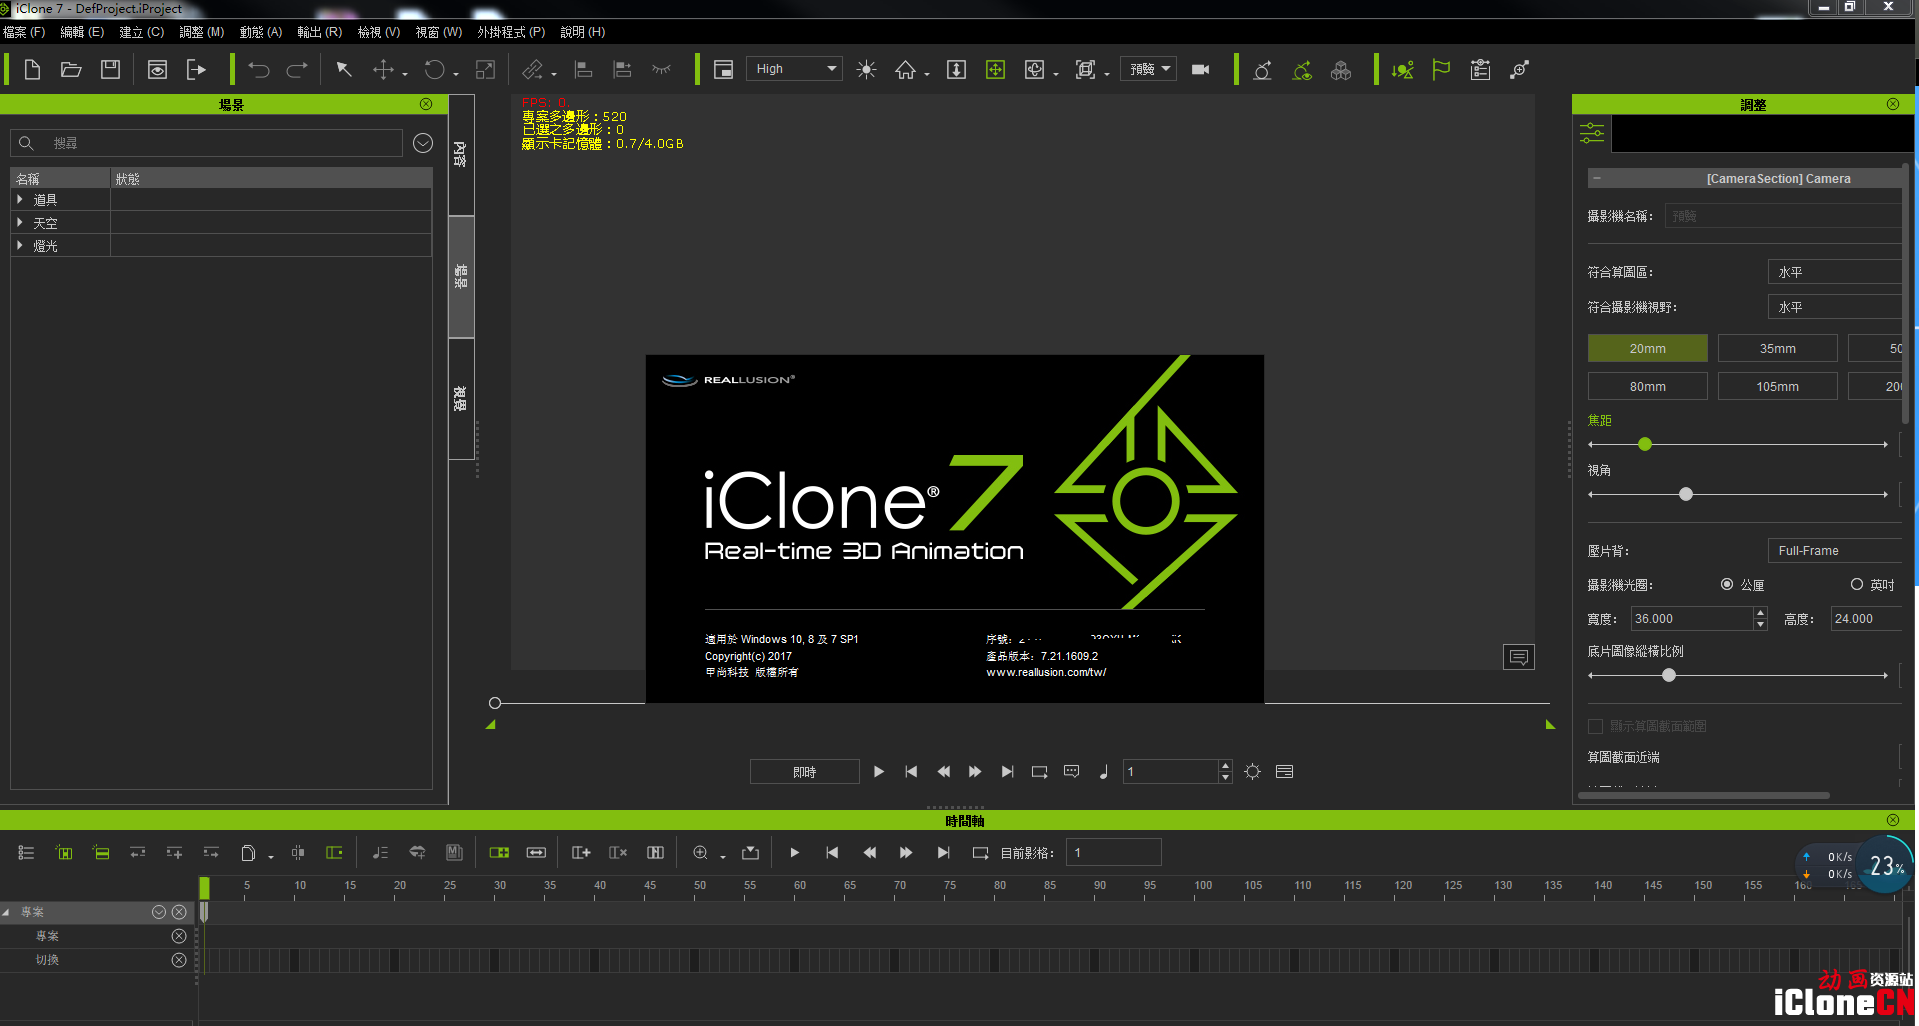Toggle loop in the timeline toolbar
This screenshot has height=1026, width=1919.
tap(981, 853)
